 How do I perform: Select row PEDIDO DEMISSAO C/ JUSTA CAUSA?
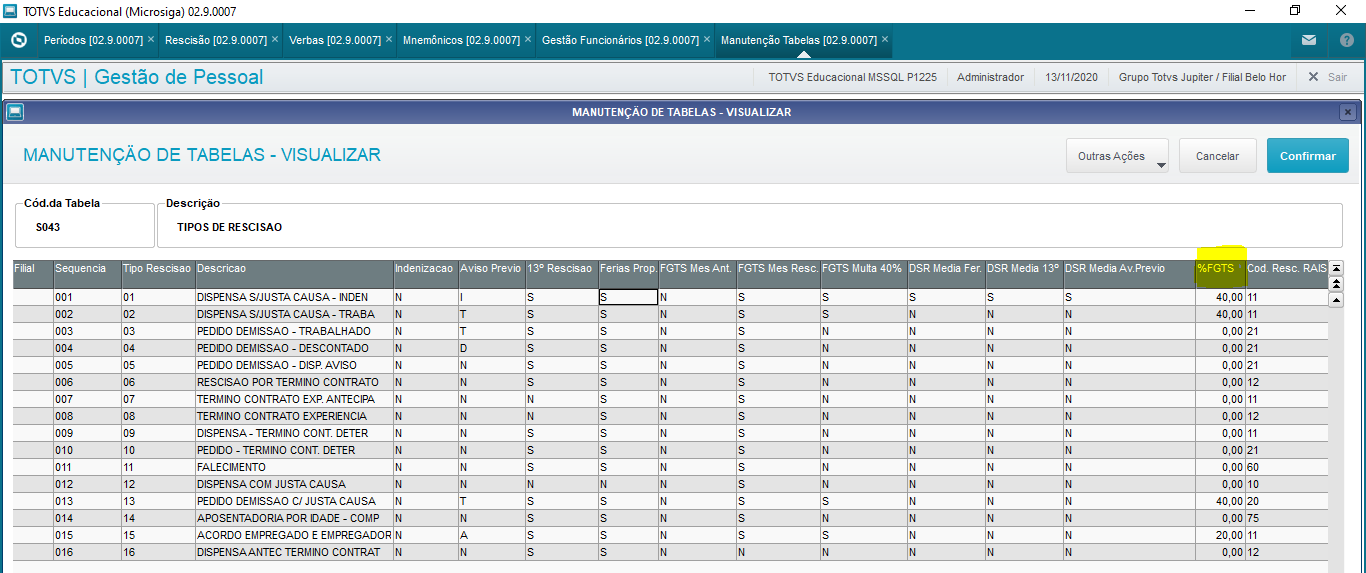[x=670, y=501]
